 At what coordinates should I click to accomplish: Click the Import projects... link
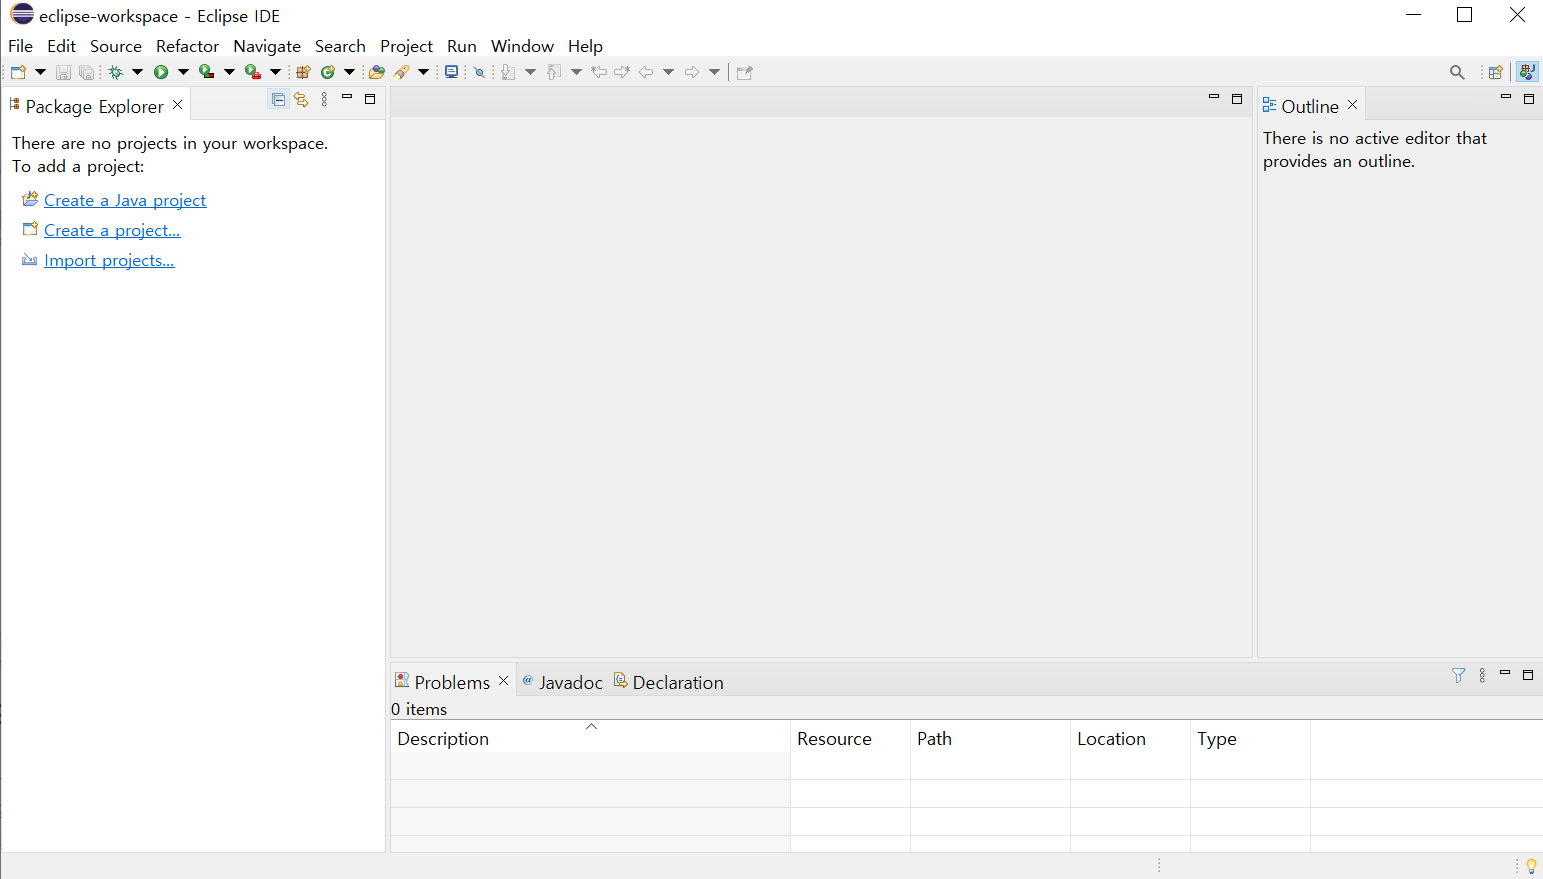point(109,260)
